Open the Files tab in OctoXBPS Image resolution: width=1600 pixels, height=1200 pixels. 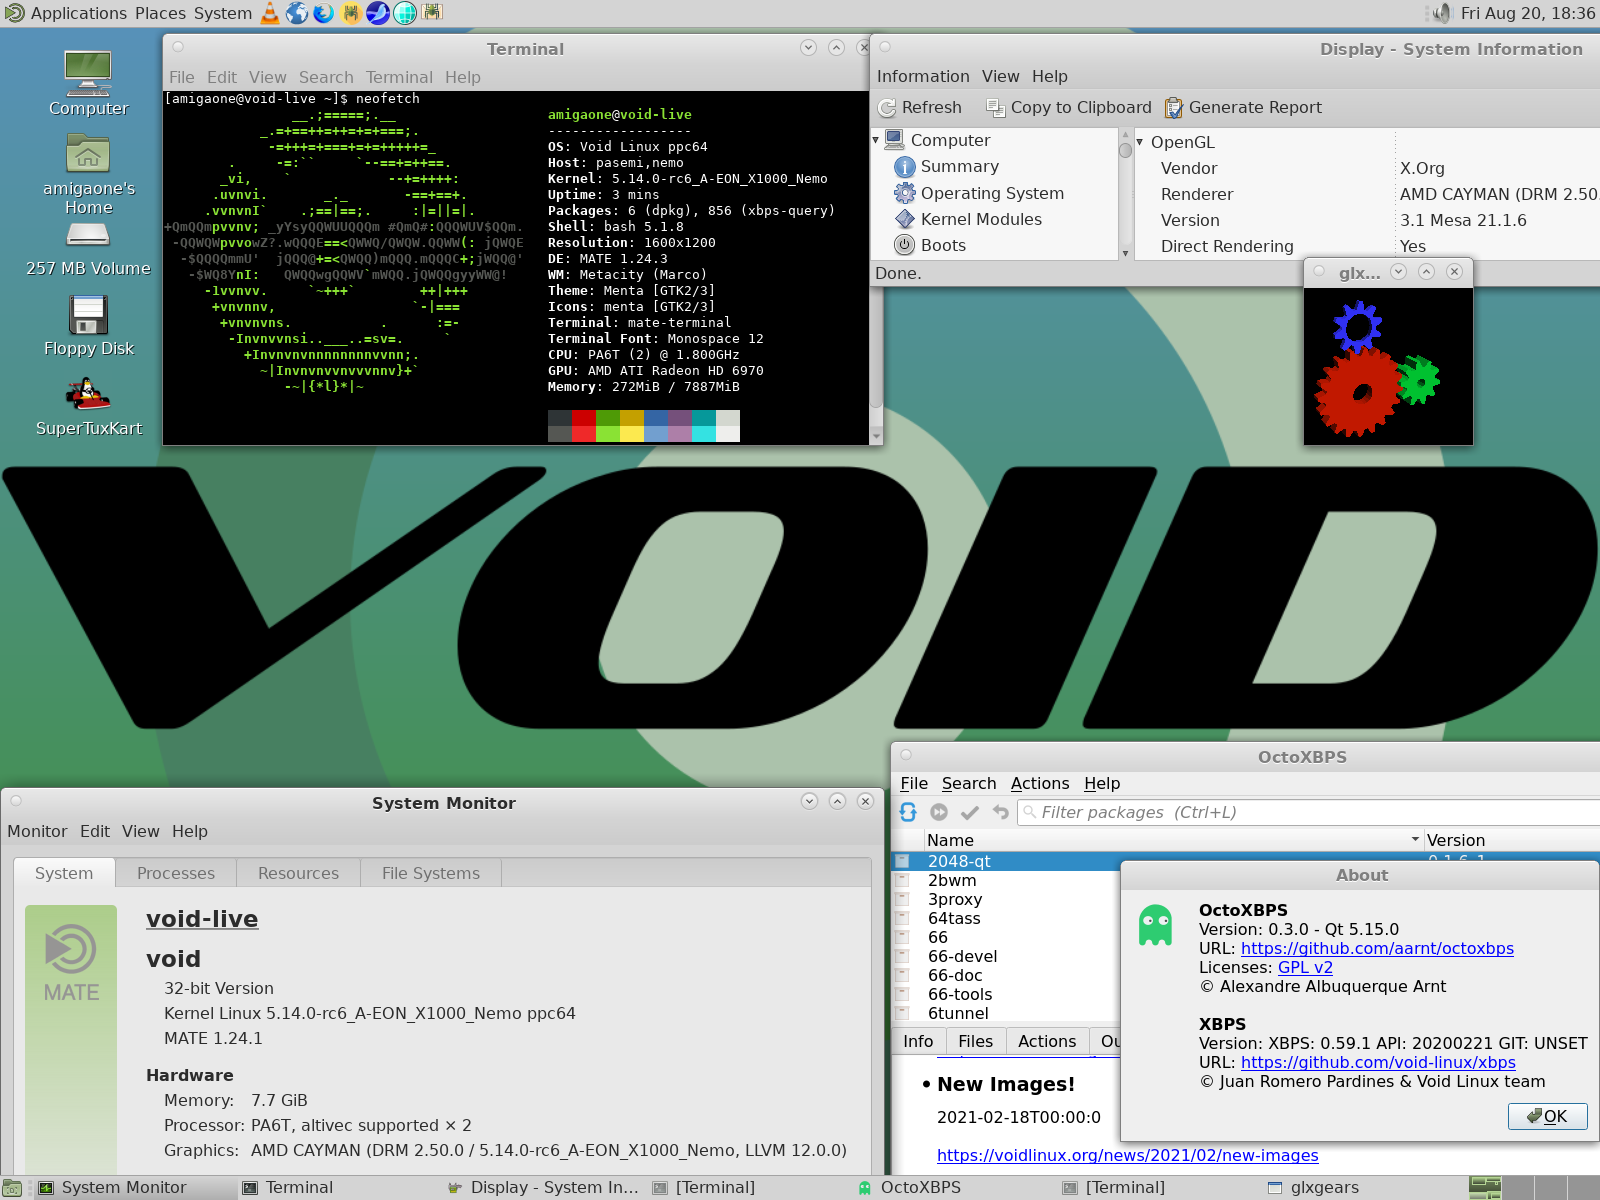[975, 1041]
